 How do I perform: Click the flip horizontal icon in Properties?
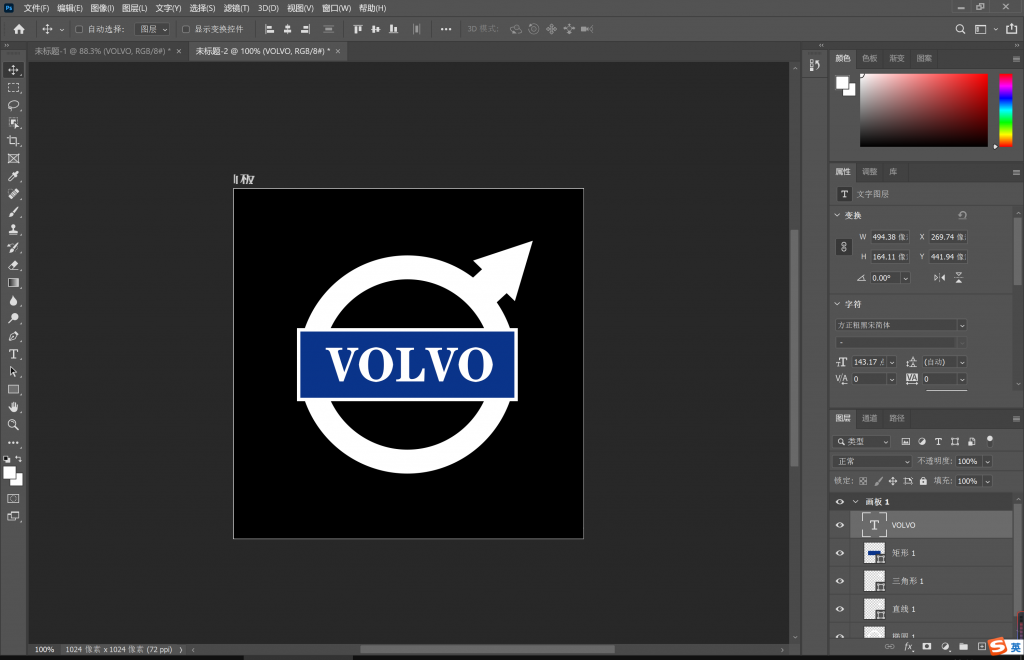pyautogui.click(x=939, y=278)
